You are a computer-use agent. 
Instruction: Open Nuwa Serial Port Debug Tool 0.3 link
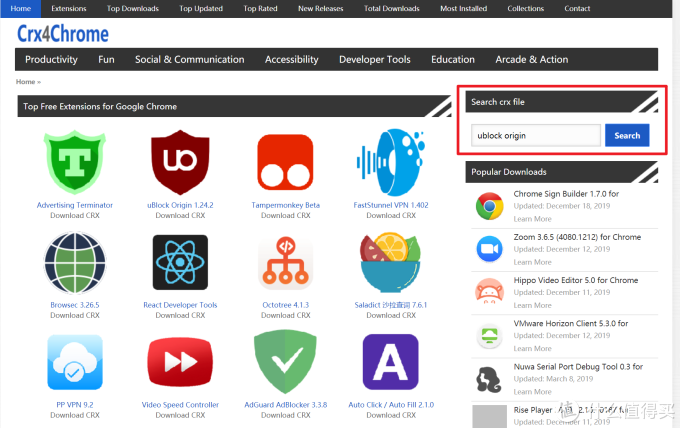click(x=578, y=367)
